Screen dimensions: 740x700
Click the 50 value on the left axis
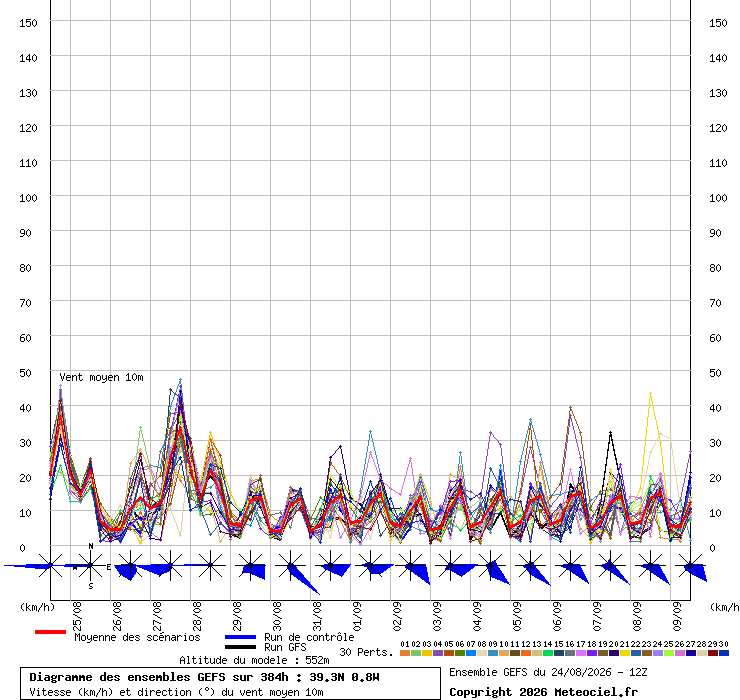click(25, 373)
